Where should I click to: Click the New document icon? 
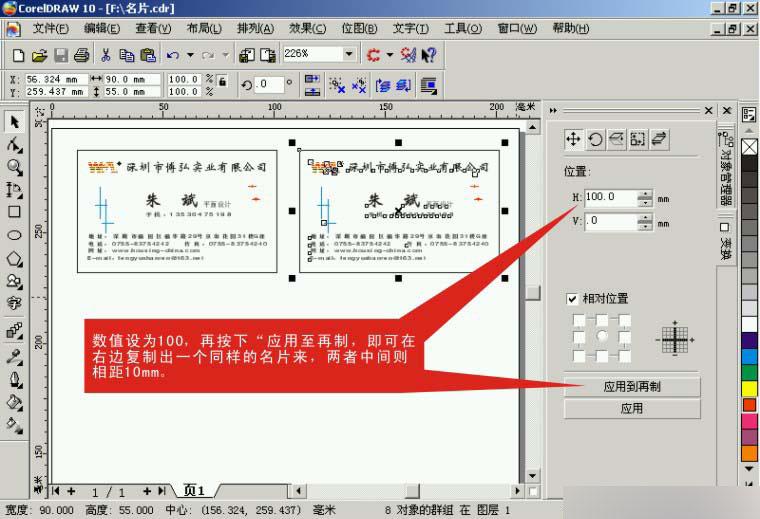click(x=18, y=55)
